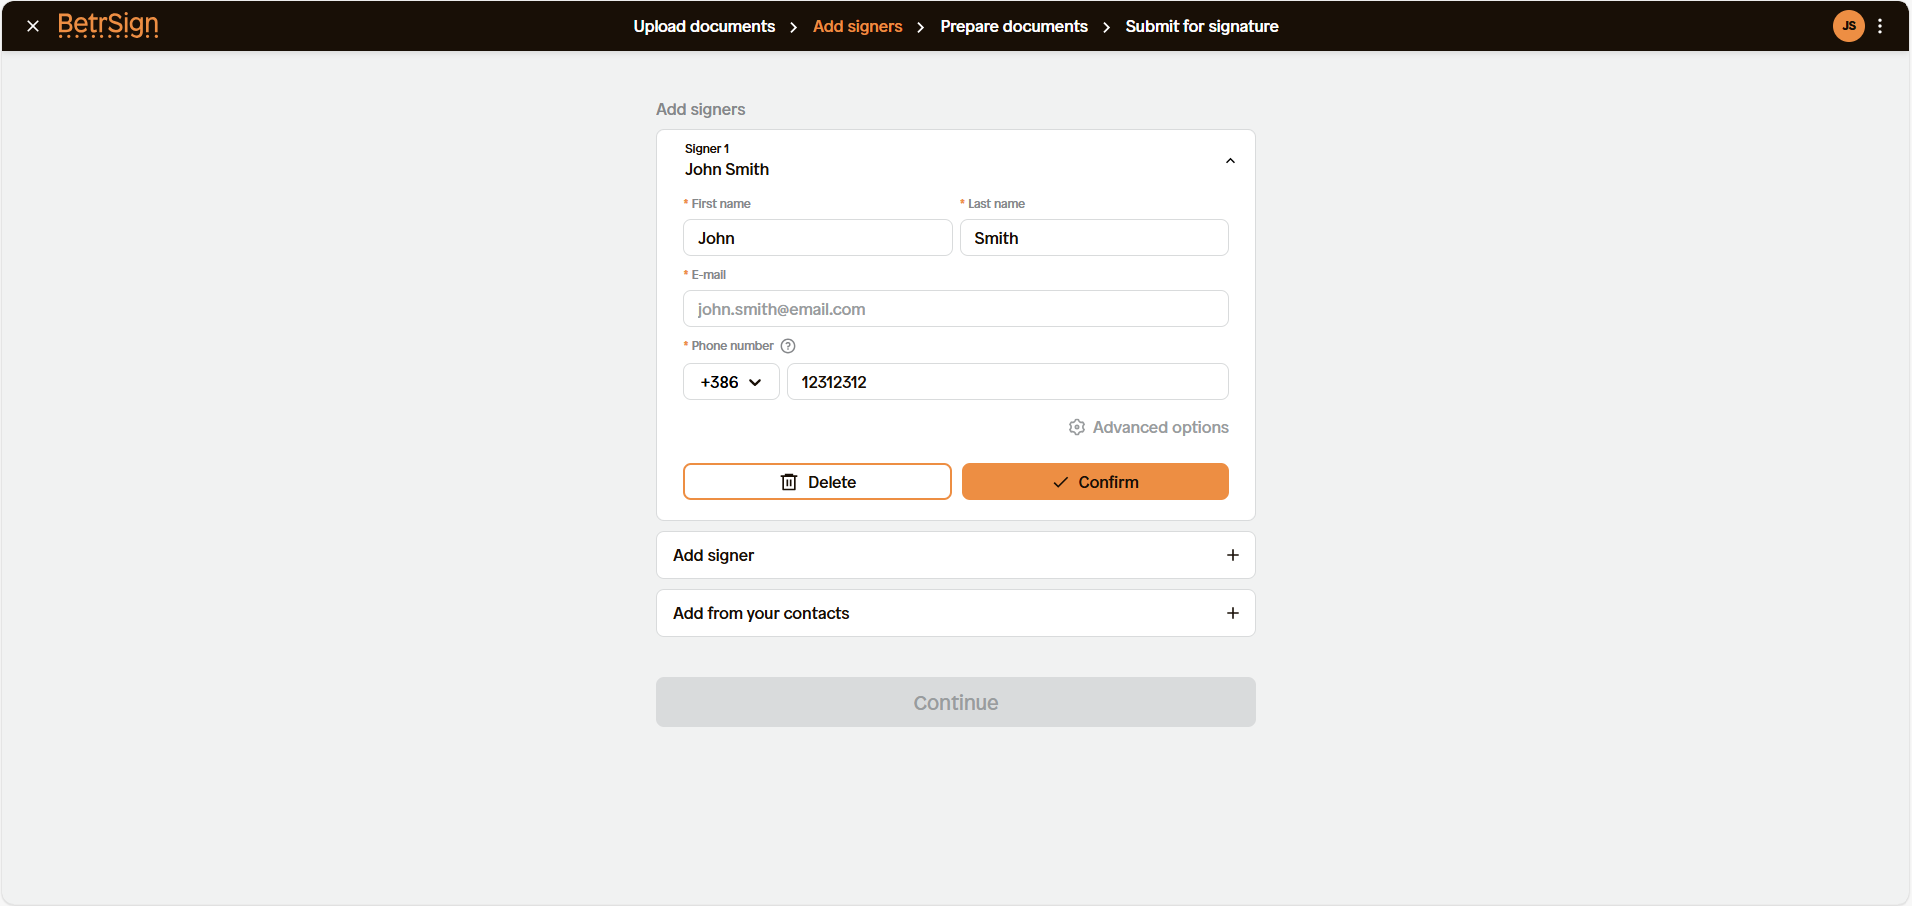This screenshot has height=906, width=1912.
Task: Click the disabled Continue button
Action: tap(955, 702)
